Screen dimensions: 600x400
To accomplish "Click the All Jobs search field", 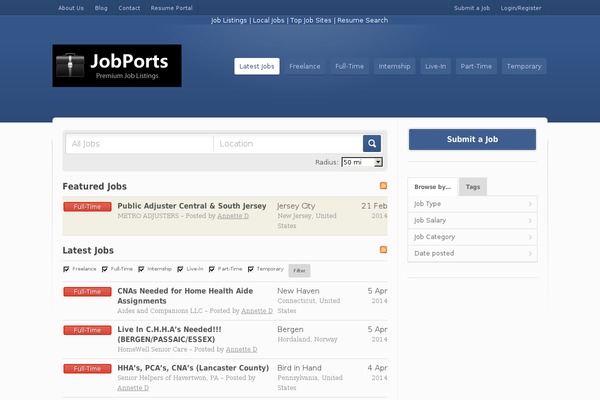I will point(140,144).
